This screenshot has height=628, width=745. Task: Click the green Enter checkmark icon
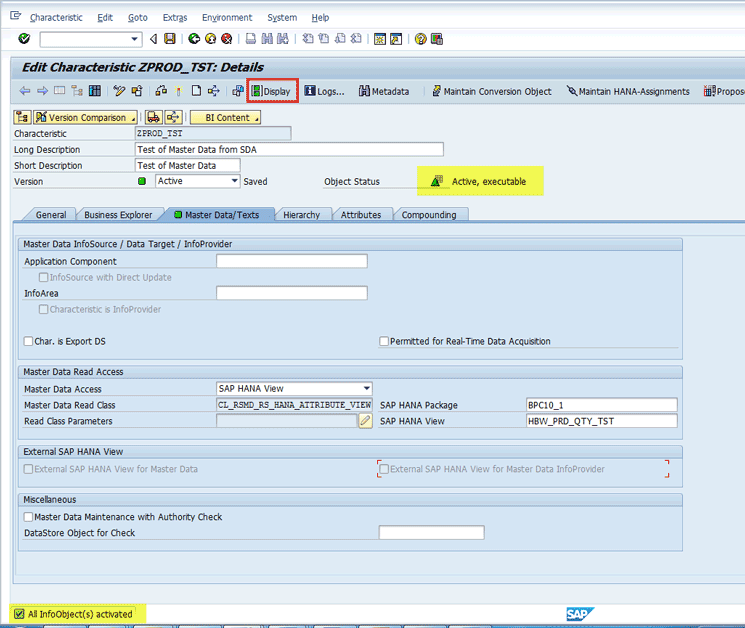(24, 39)
